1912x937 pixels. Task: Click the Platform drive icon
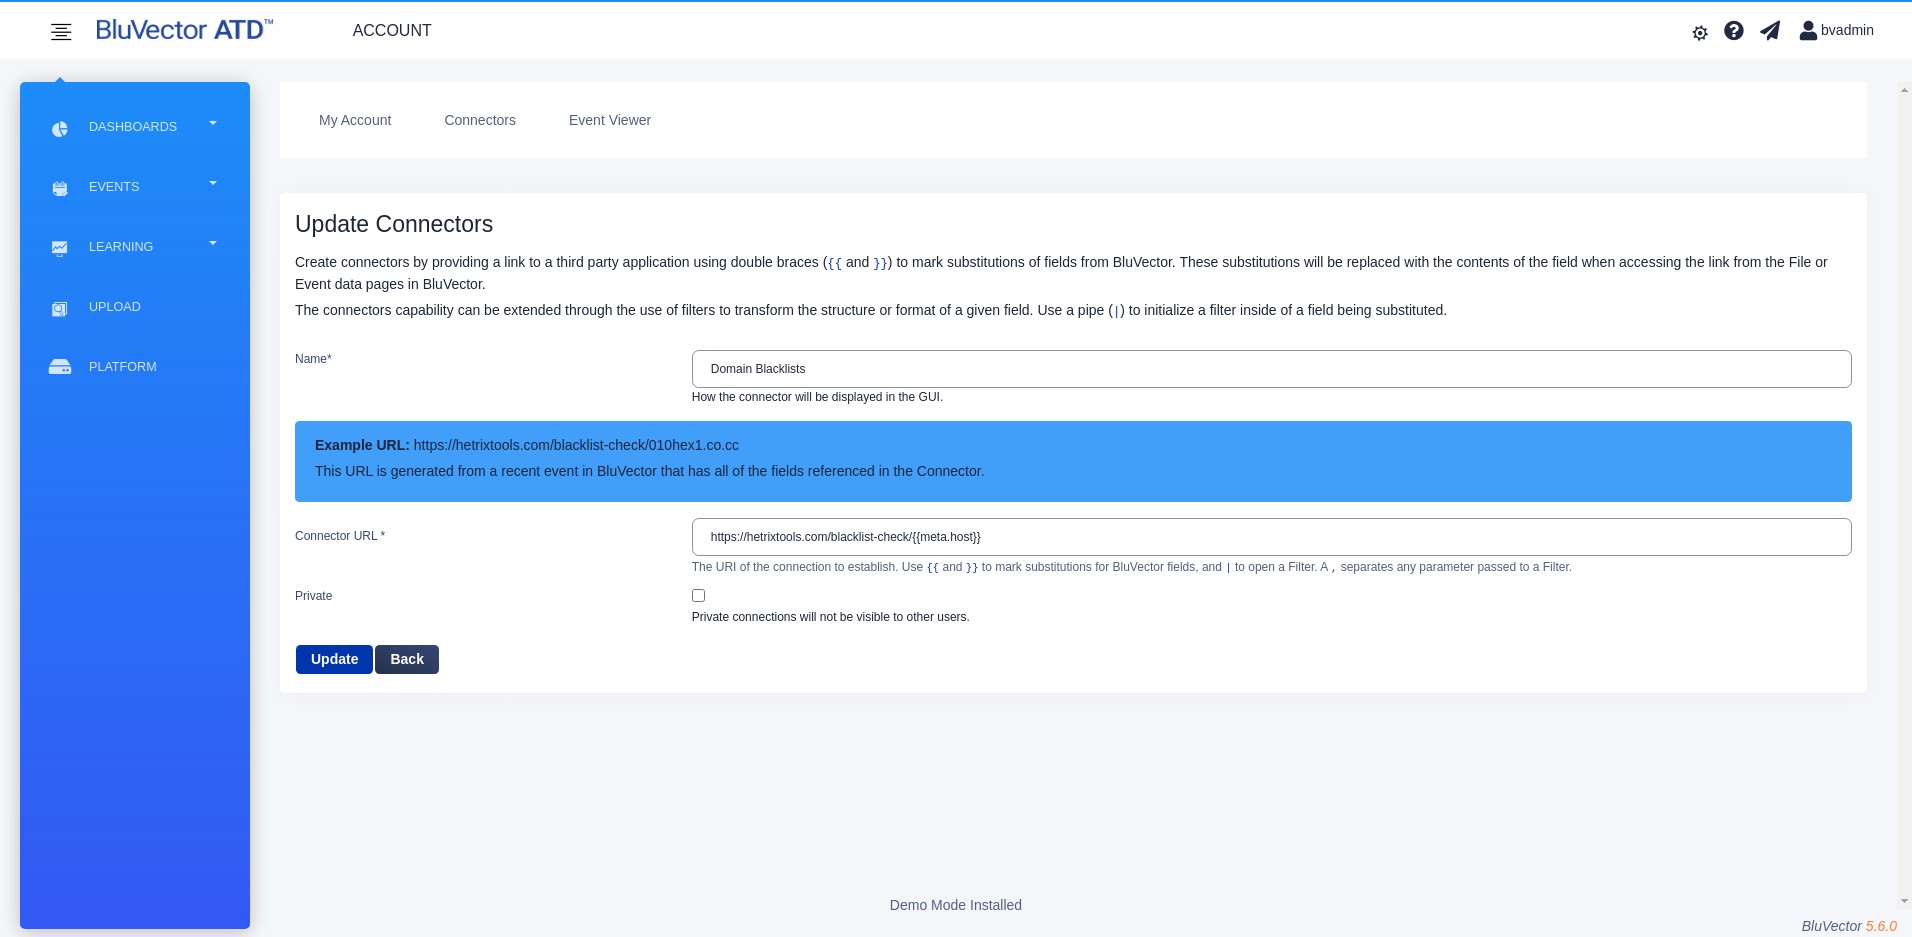(60, 367)
